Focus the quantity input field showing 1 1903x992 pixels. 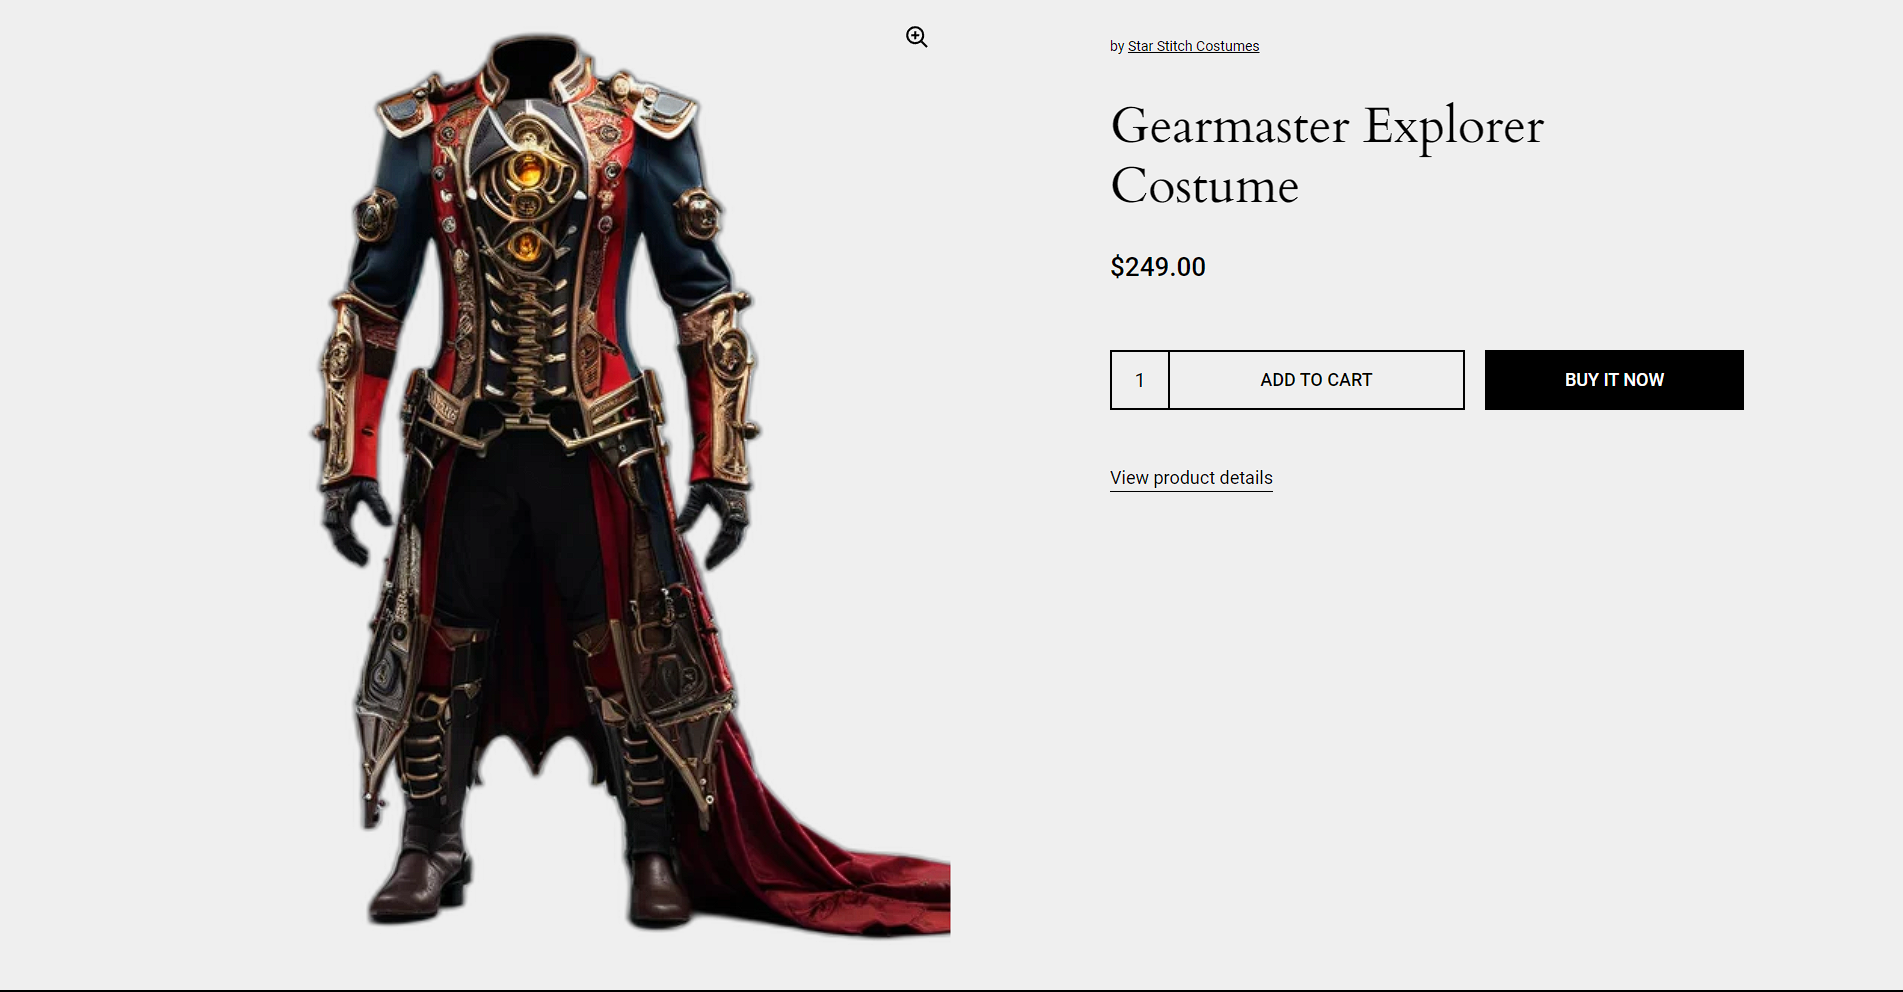tap(1139, 380)
